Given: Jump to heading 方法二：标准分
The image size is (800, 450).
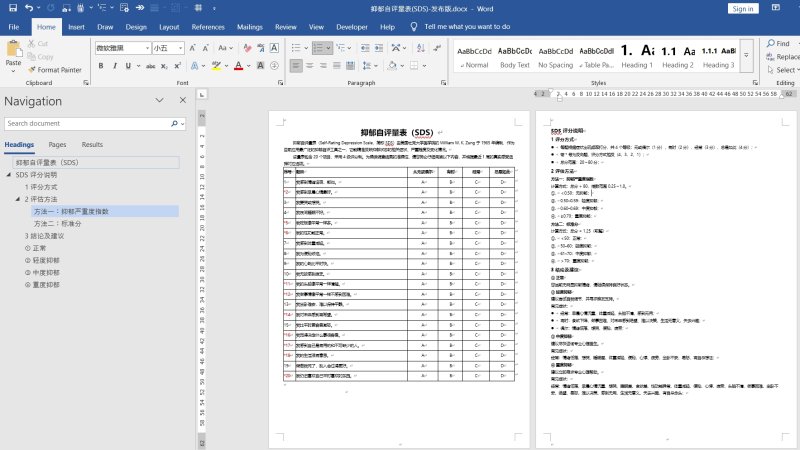Looking at the screenshot, I should coord(58,223).
